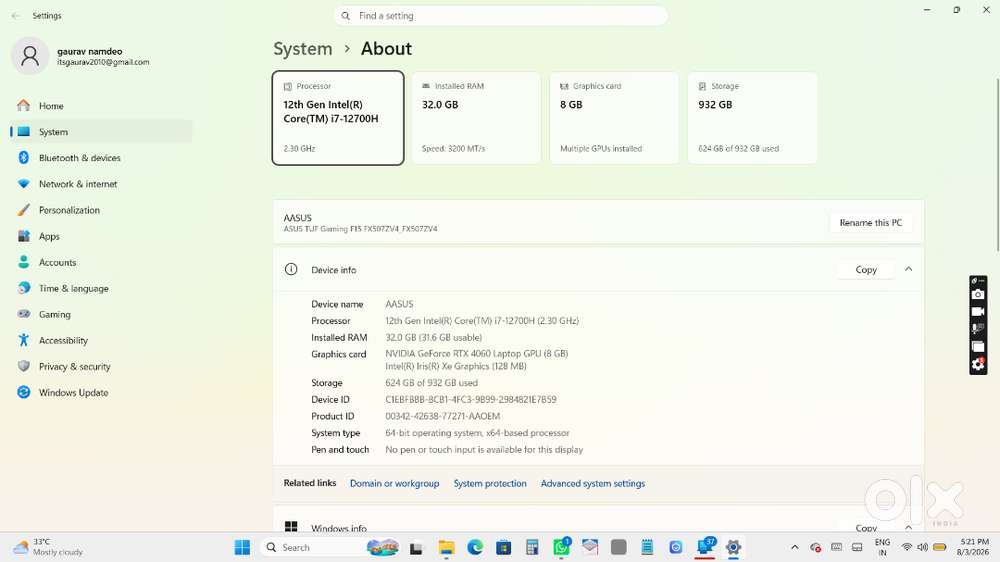Screen dimensions: 1000x562
Task: Open the clock showing 5:21 PM
Action: 974,547
